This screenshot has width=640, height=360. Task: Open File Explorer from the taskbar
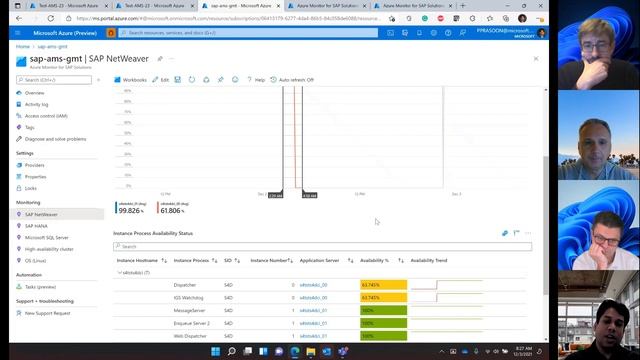point(311,351)
